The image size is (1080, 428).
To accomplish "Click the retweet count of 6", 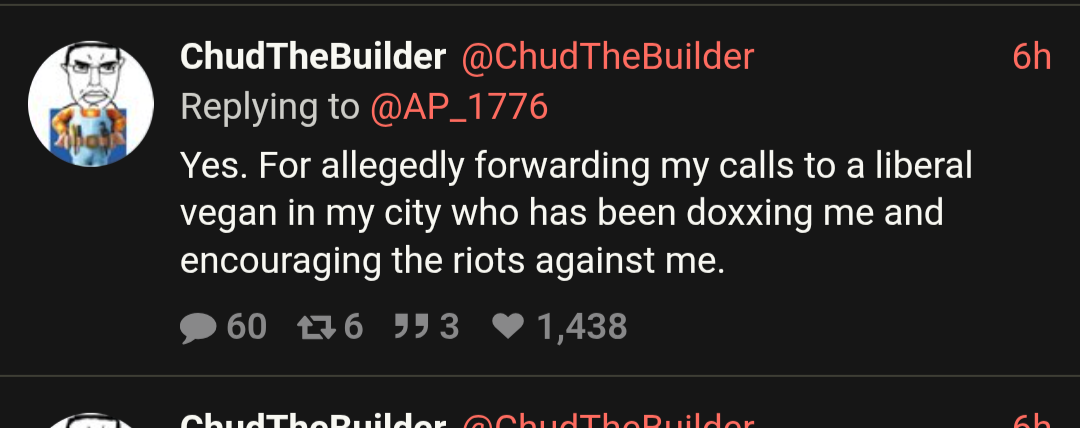I will (x=353, y=327).
